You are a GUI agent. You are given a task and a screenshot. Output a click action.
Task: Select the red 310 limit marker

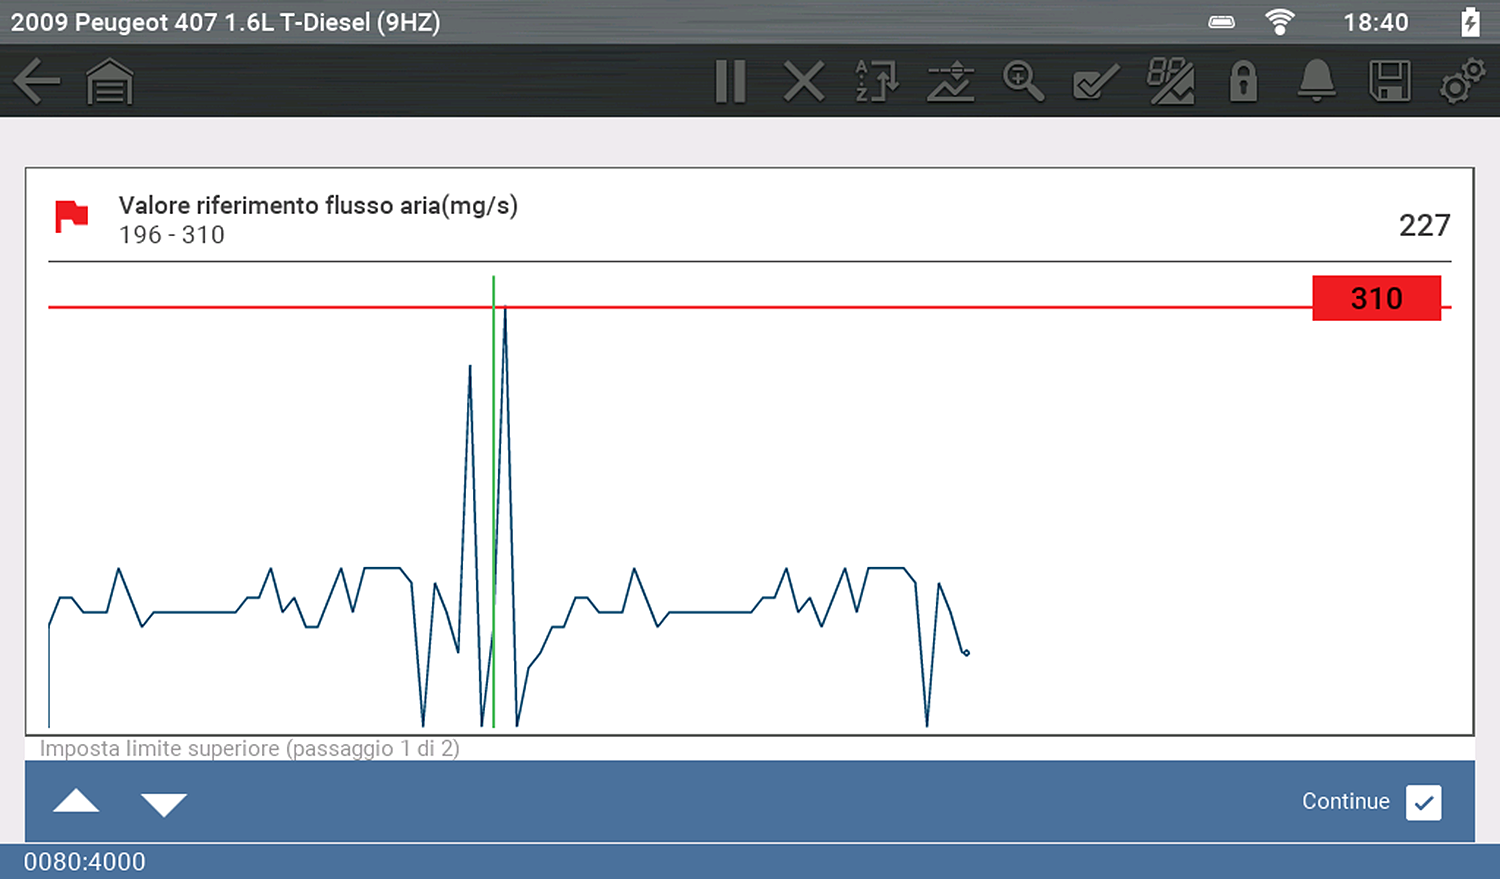[1376, 298]
